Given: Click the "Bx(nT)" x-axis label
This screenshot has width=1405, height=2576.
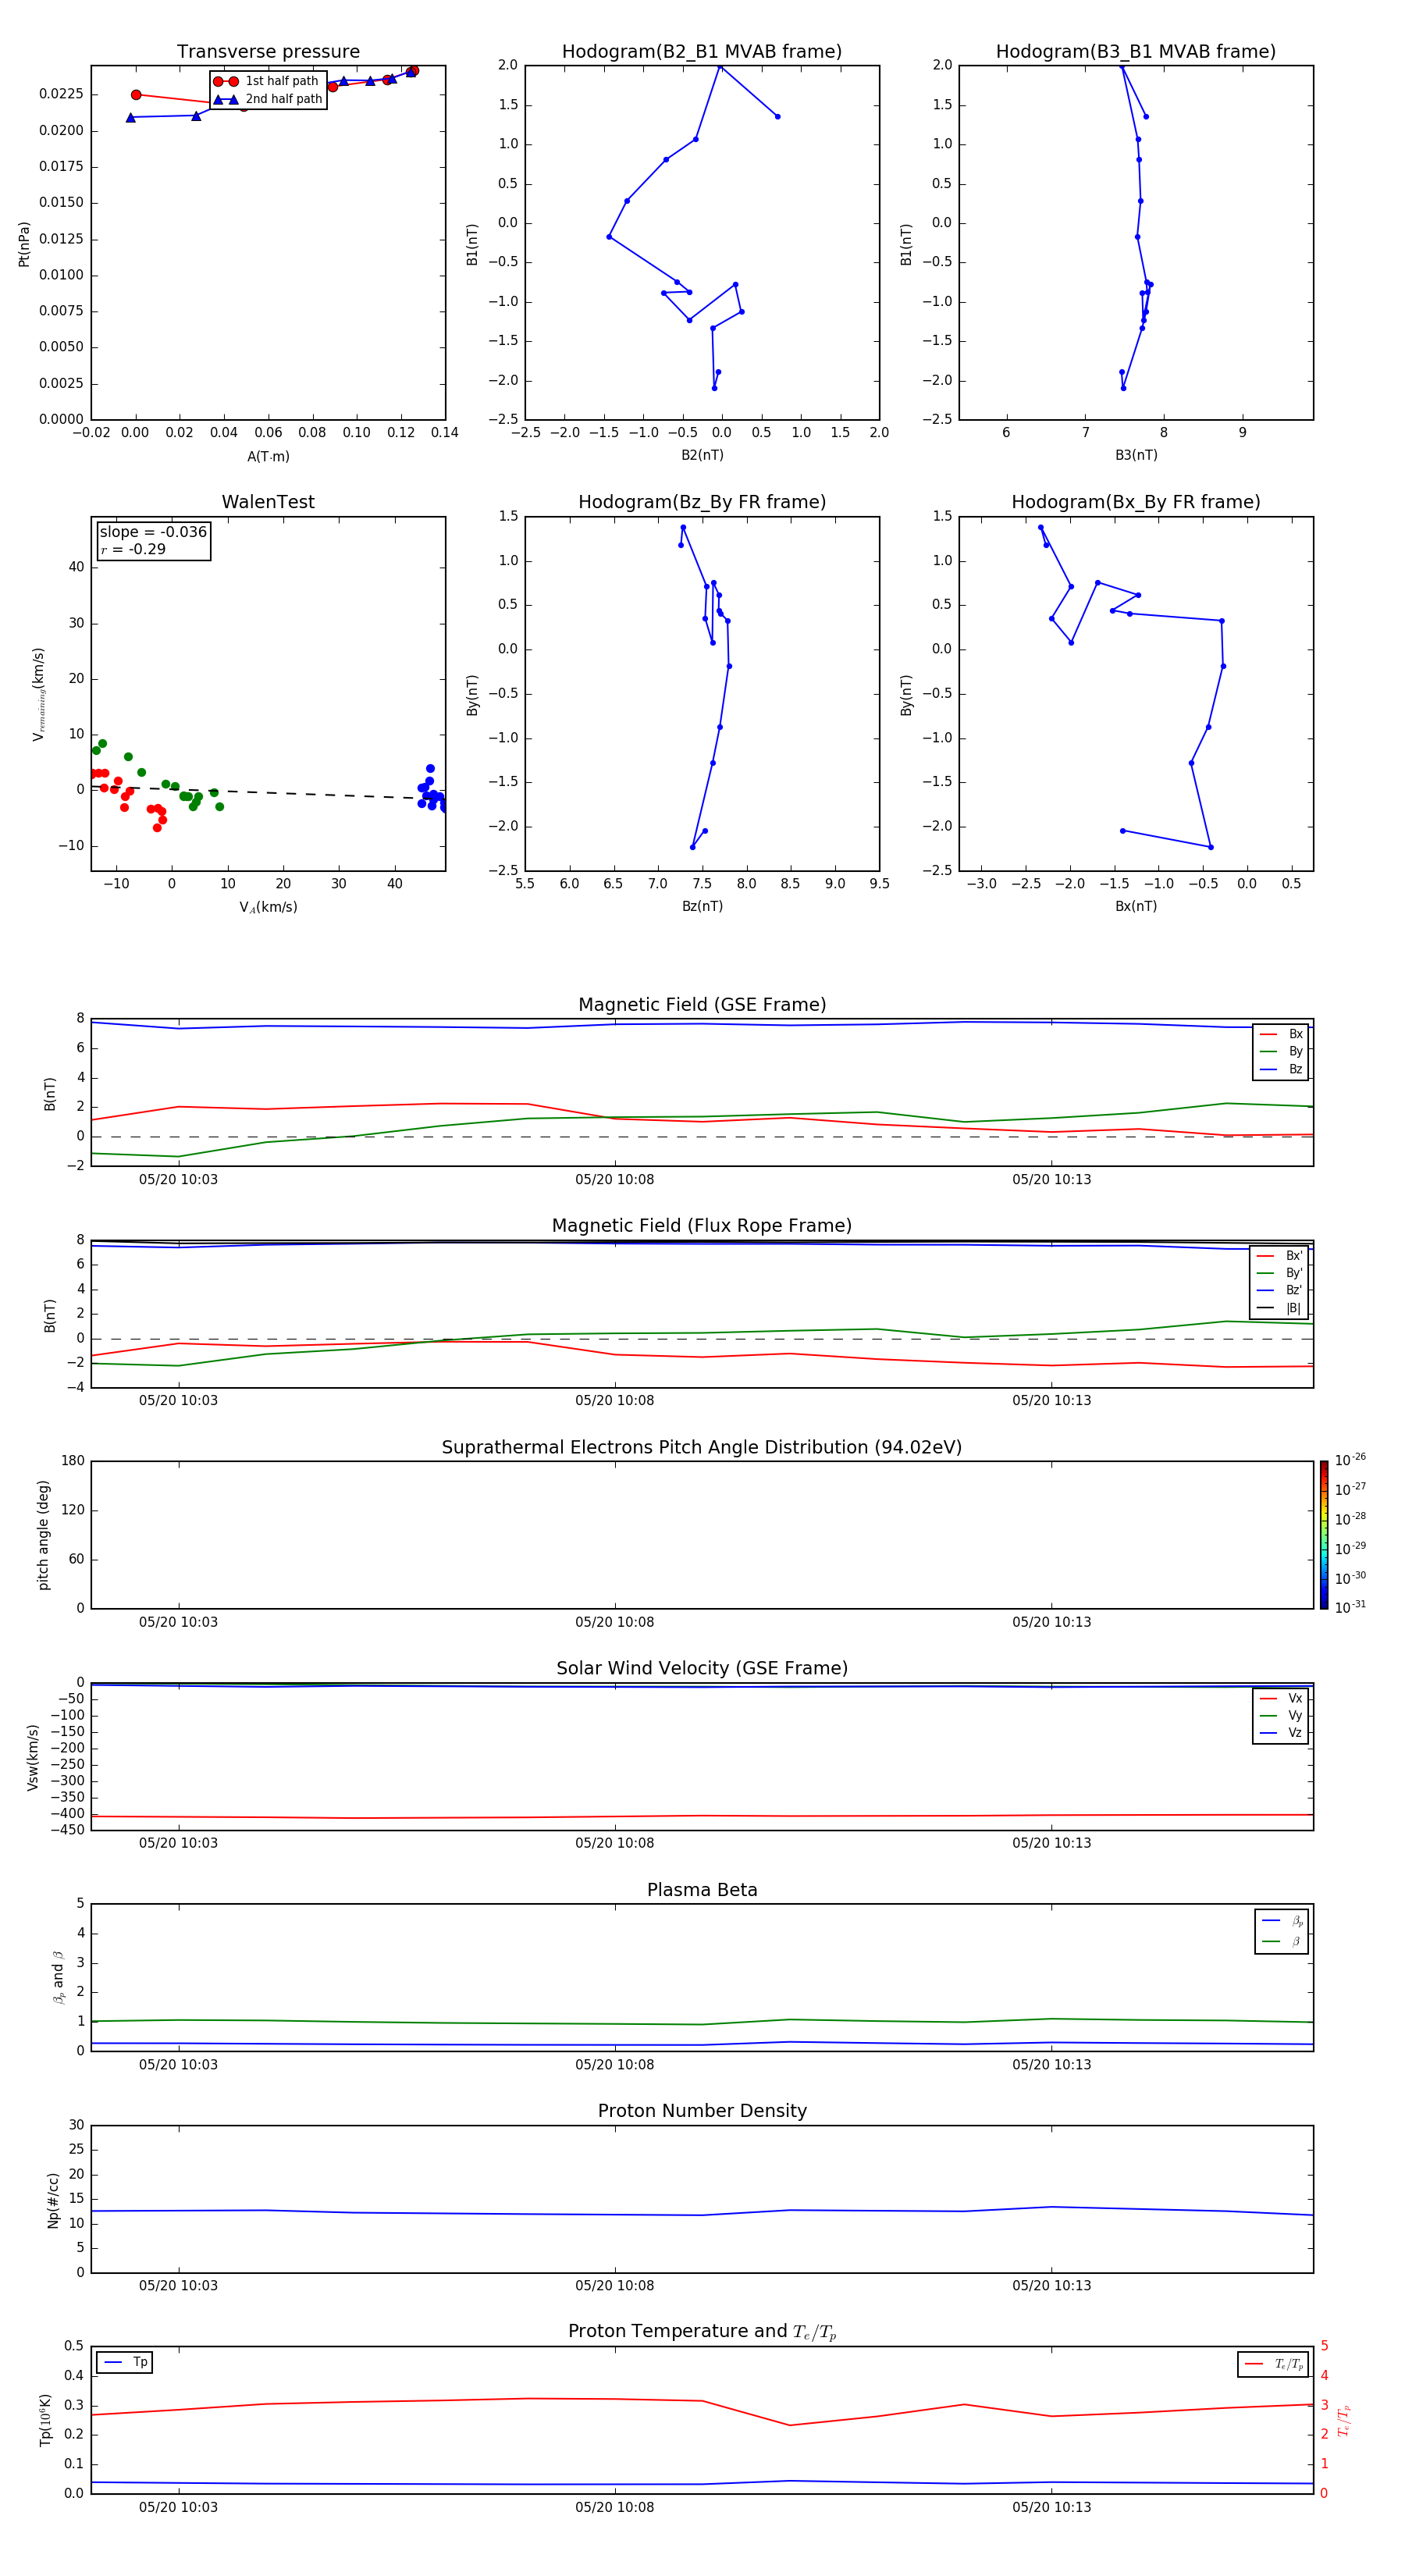Looking at the screenshot, I should [1136, 906].
